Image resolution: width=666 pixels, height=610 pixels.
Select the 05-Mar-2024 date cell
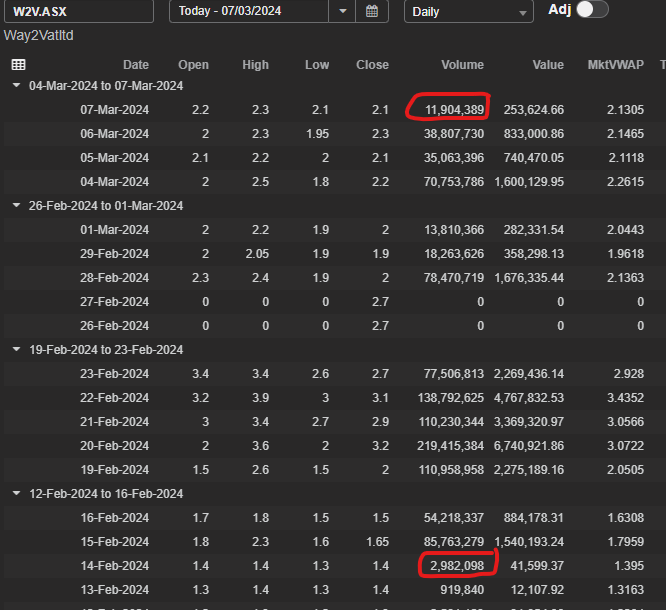coord(114,158)
